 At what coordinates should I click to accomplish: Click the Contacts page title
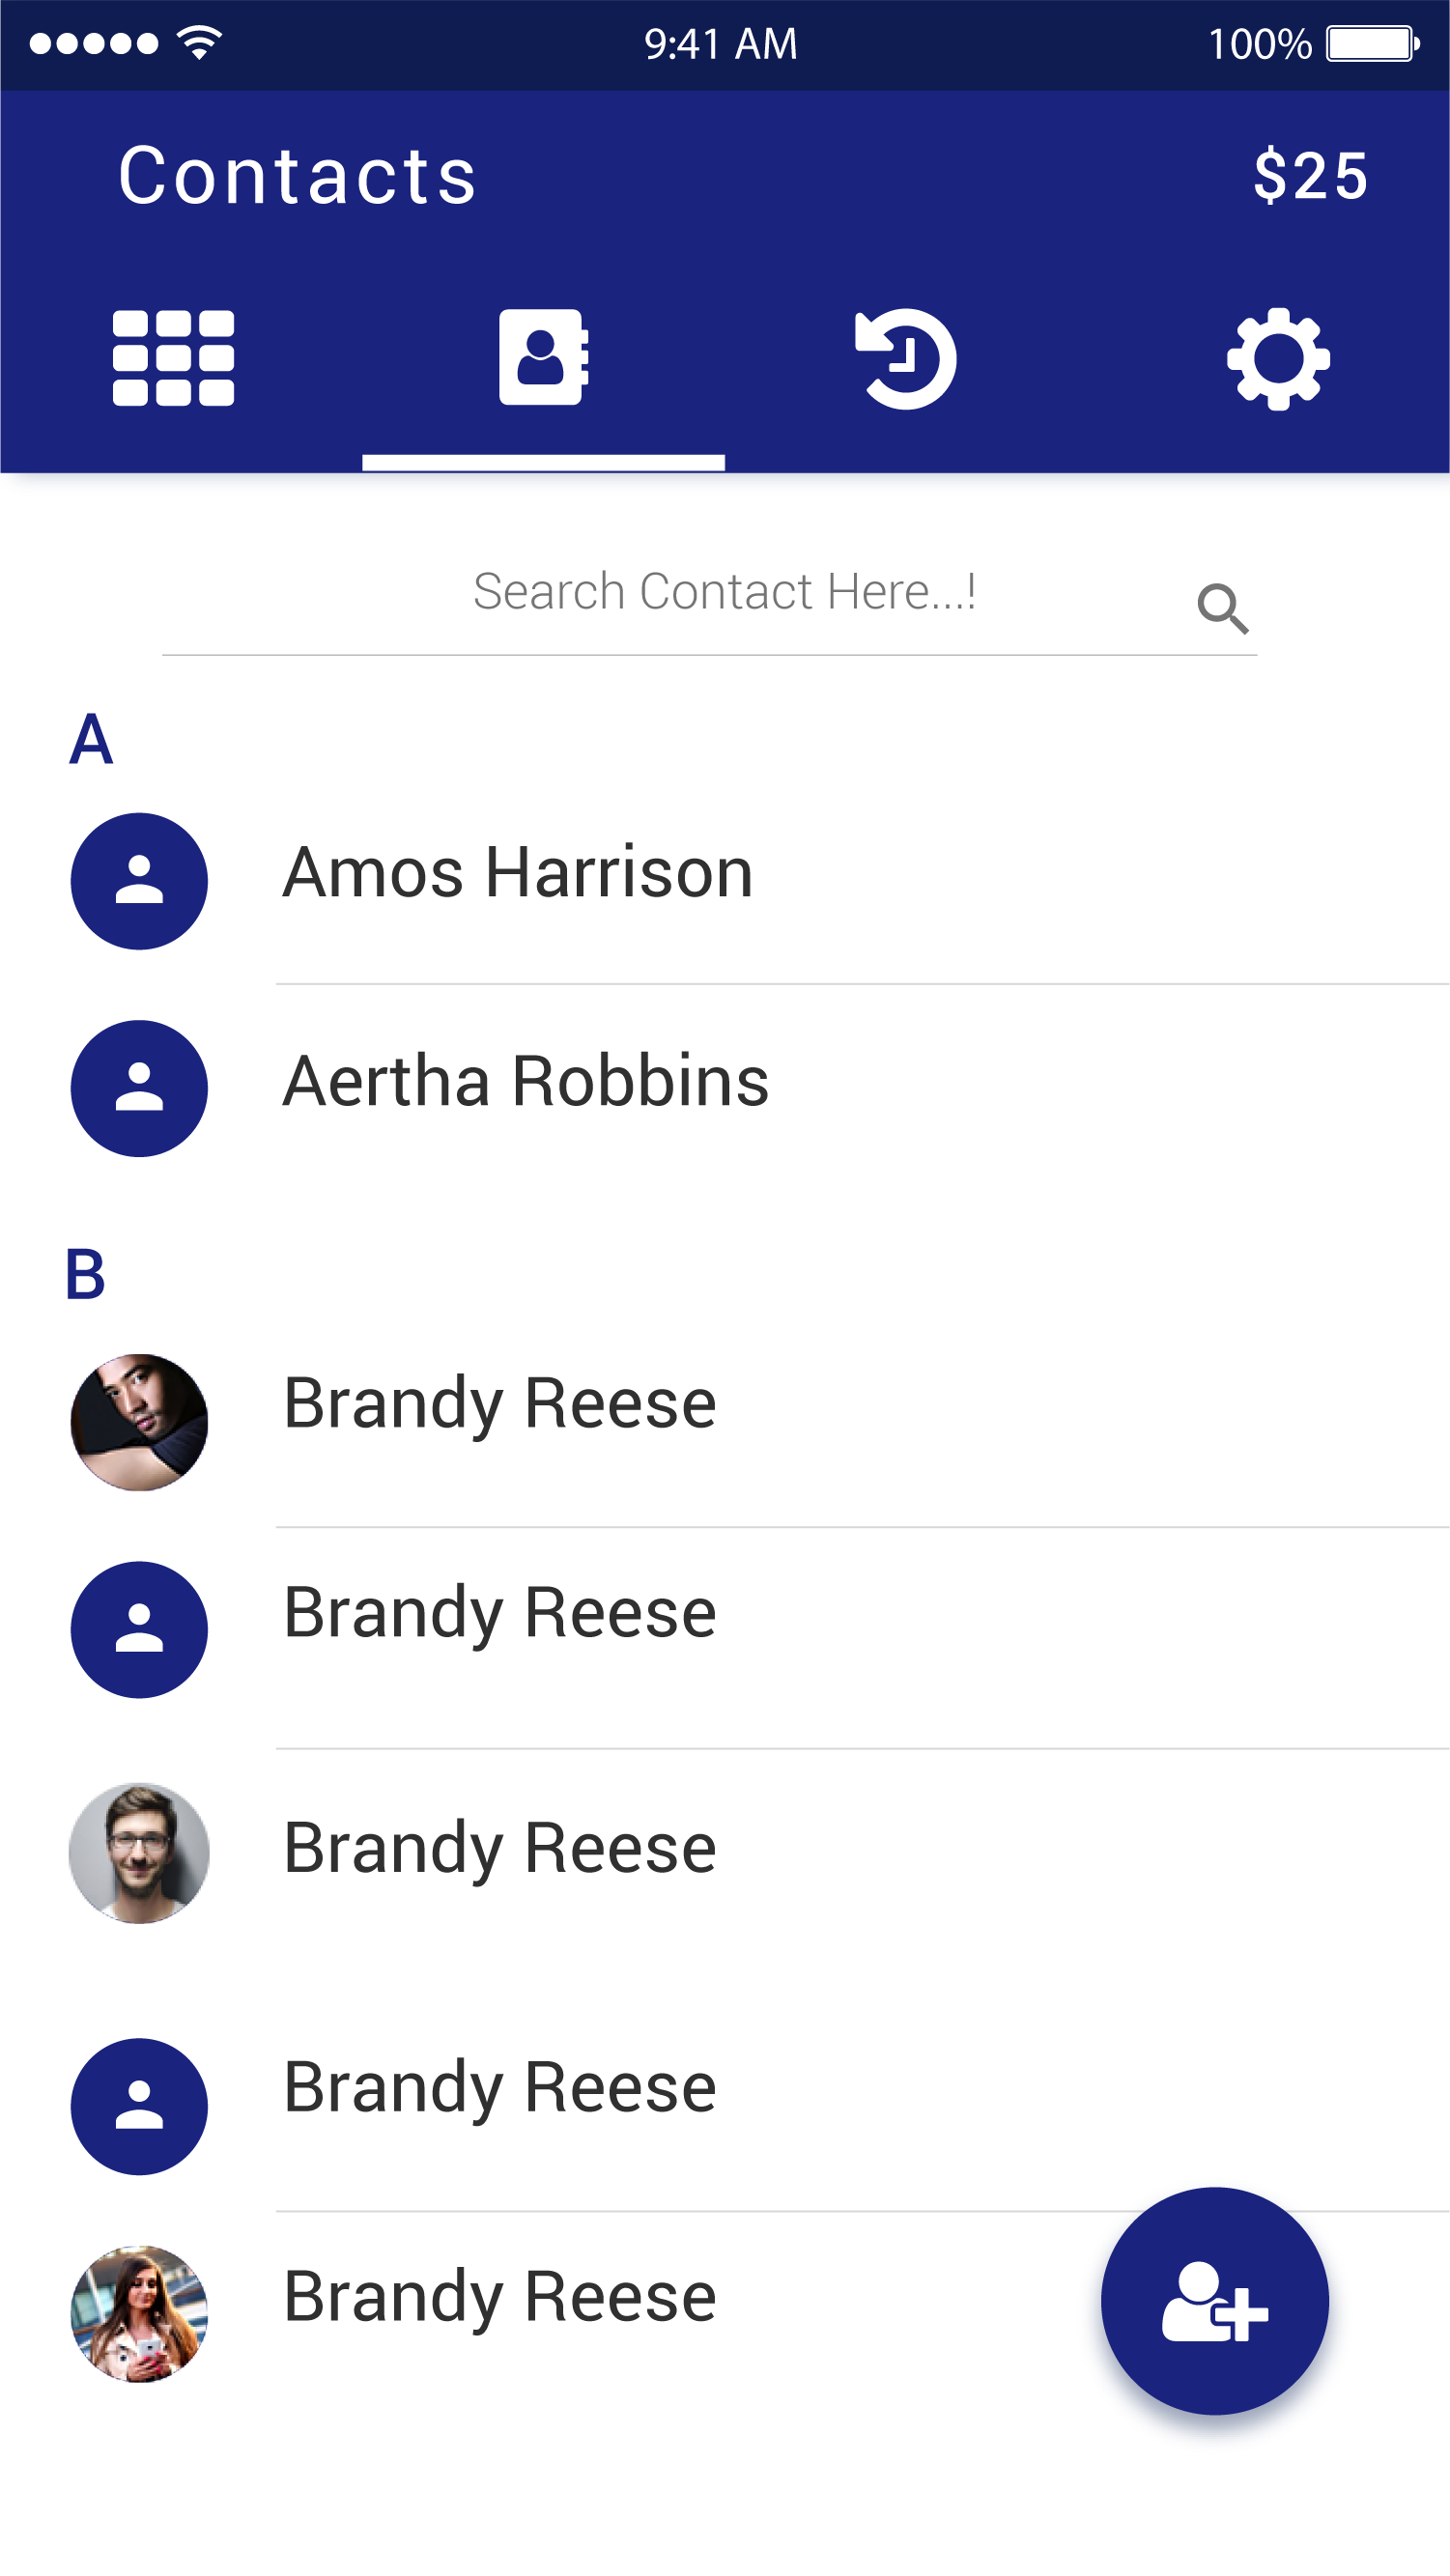[297, 176]
